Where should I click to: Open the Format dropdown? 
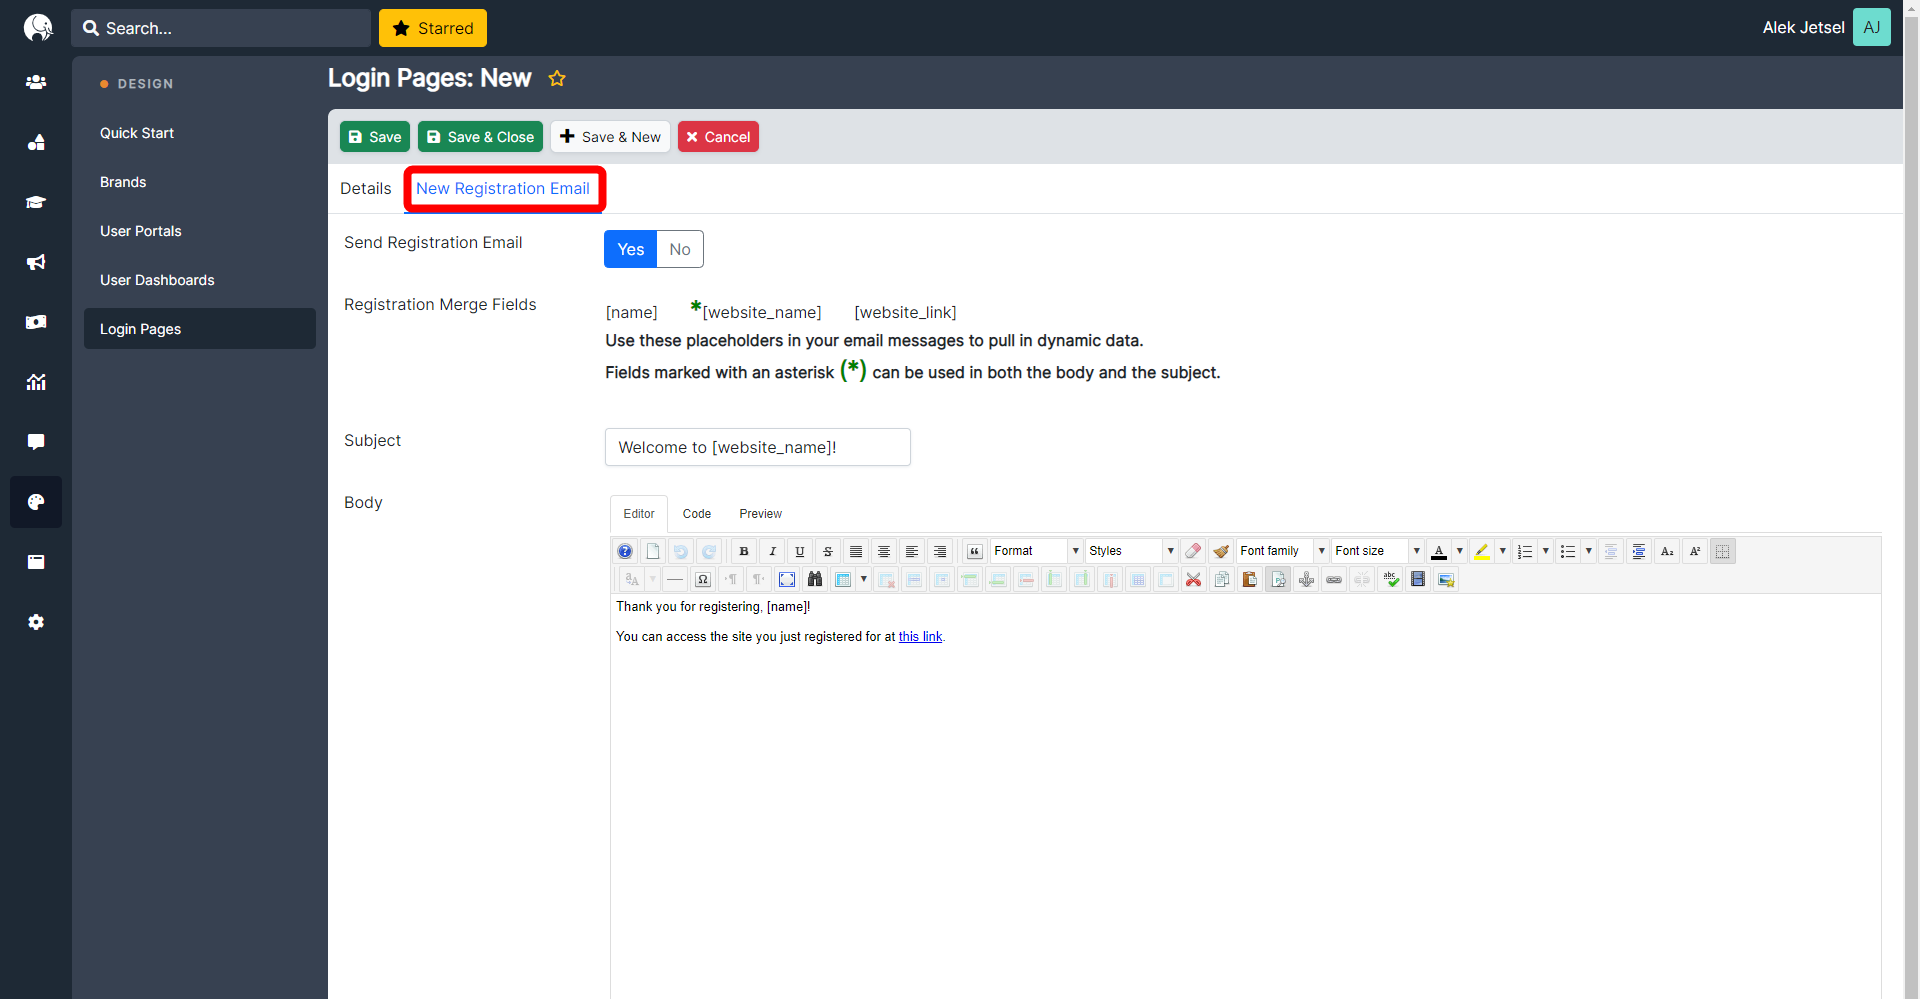1036,551
